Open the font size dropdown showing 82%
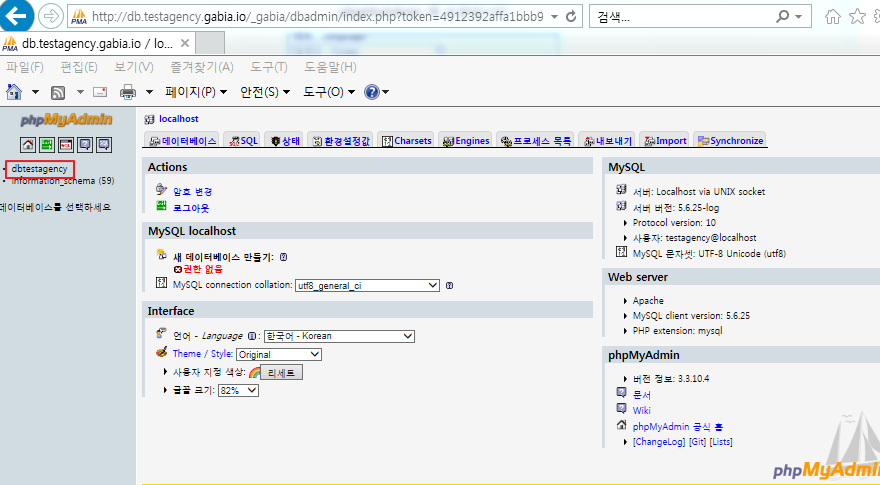 pos(238,390)
